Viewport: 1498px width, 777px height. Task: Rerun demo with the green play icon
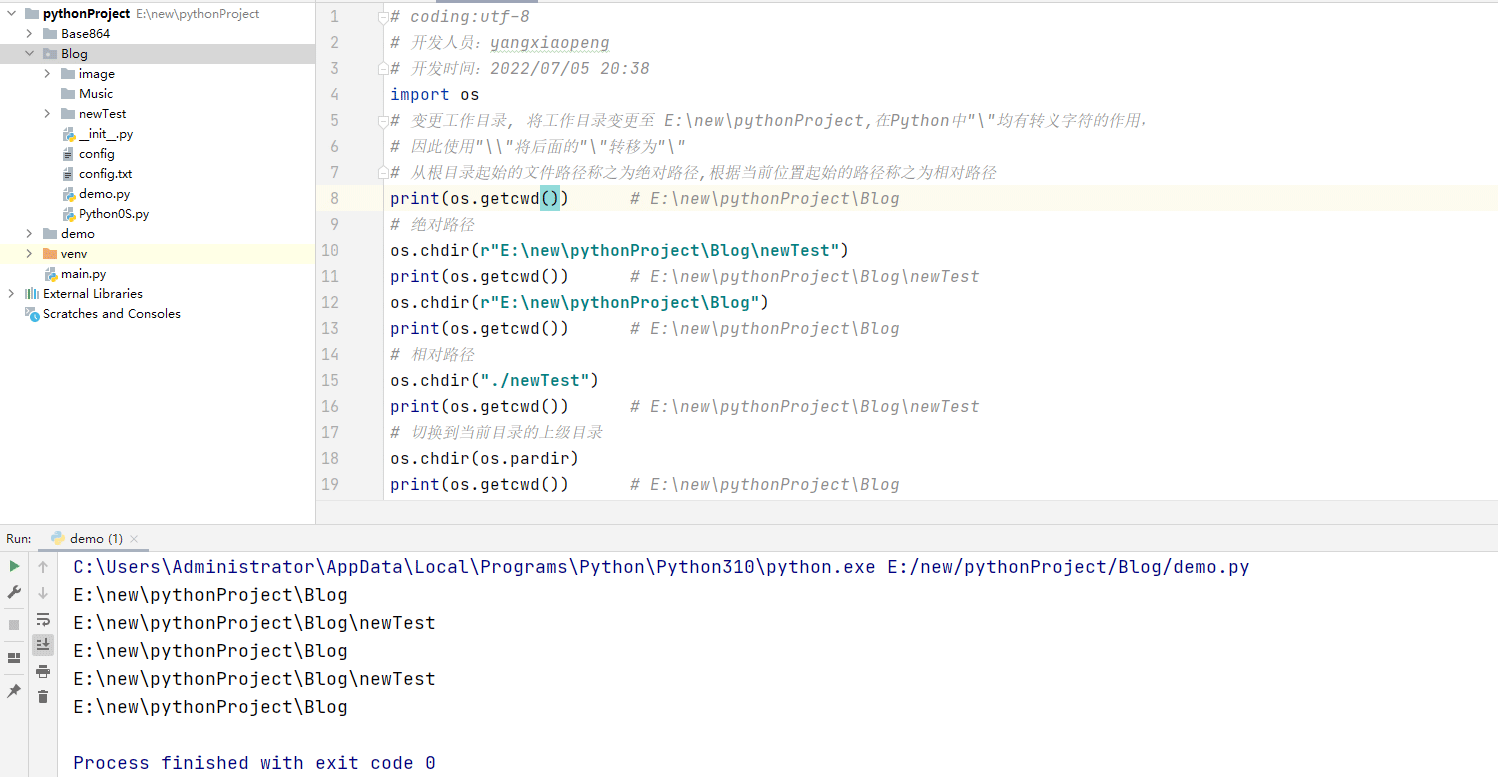(14, 566)
